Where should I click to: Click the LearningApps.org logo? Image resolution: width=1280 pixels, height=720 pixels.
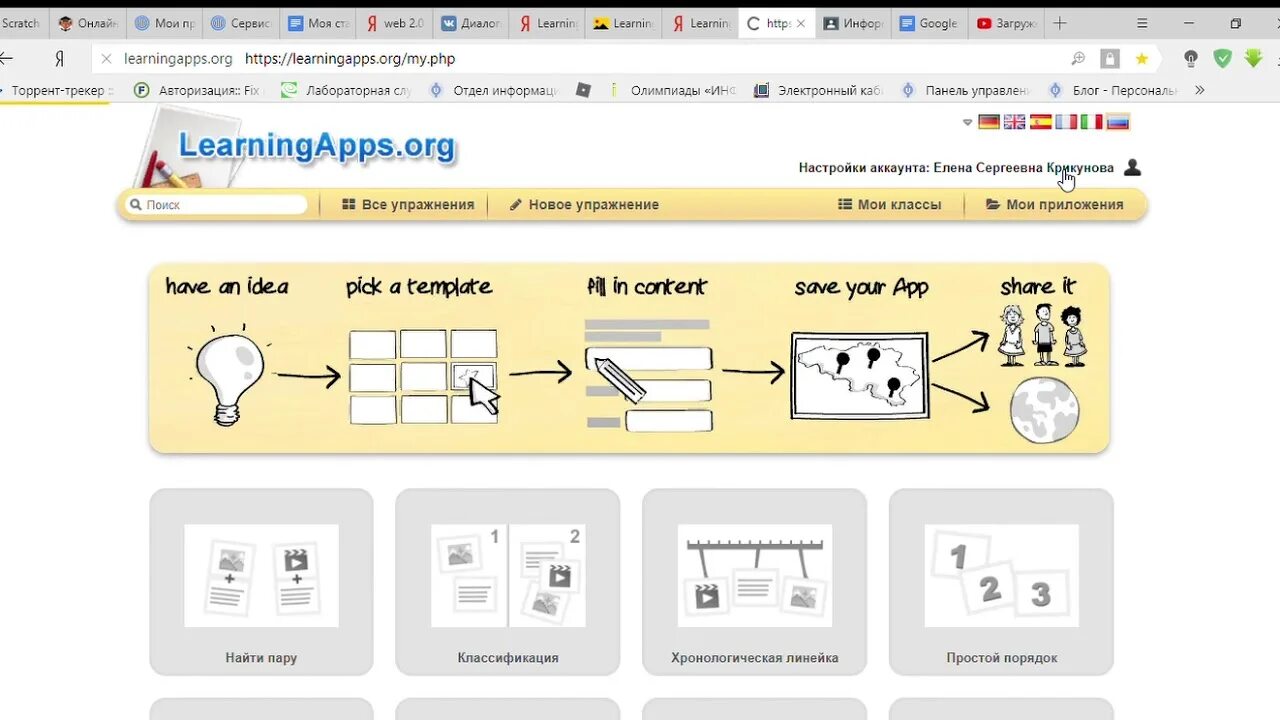click(x=316, y=146)
